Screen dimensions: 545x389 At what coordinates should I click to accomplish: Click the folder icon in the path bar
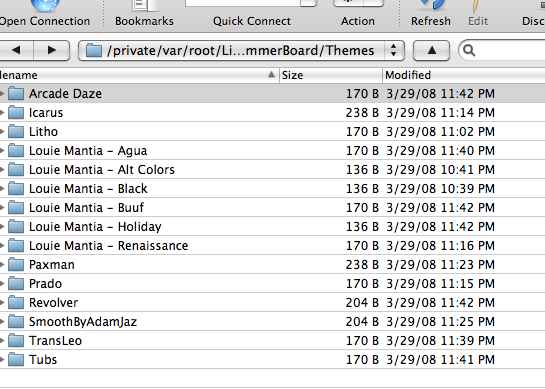(93, 50)
